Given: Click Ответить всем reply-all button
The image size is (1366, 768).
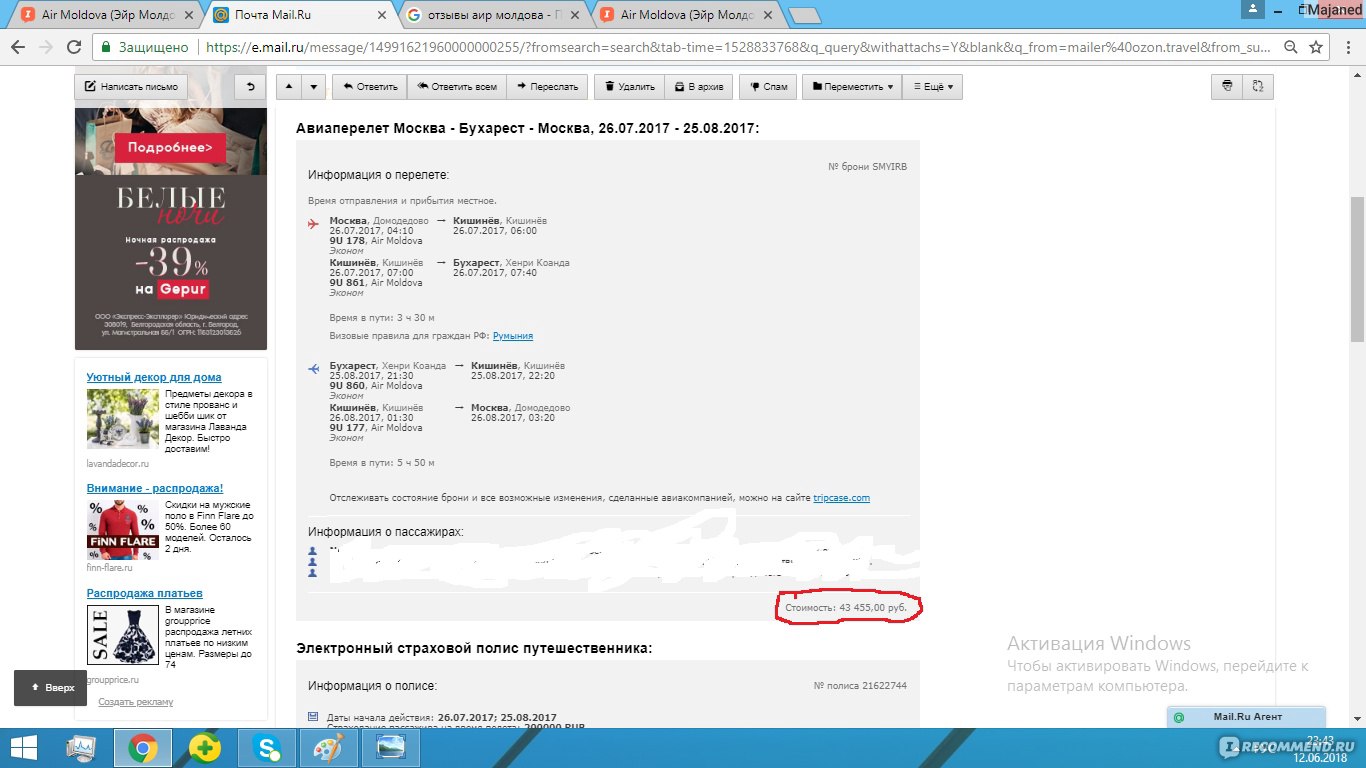Looking at the screenshot, I should coord(457,87).
